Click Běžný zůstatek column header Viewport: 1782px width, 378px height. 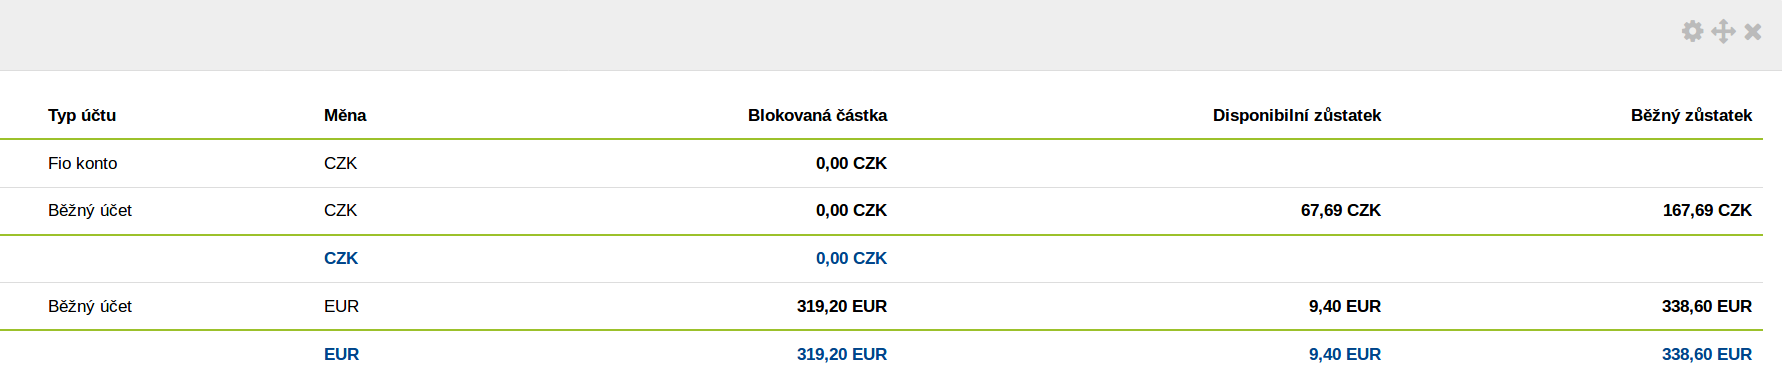[1691, 115]
